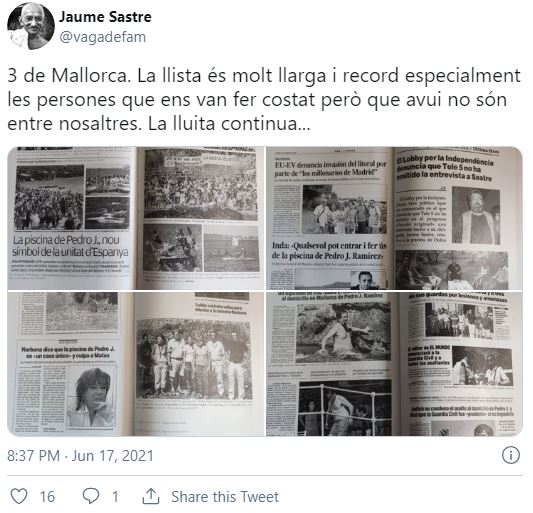Open the top-right photo with Lobby per la Independència
Image resolution: width=533 pixels, height=513 pixels.
click(394, 218)
